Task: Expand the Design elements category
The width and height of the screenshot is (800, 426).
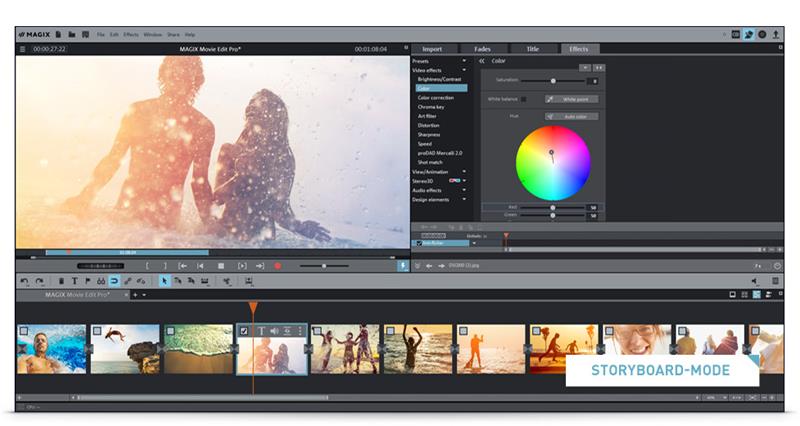Action: pos(465,199)
